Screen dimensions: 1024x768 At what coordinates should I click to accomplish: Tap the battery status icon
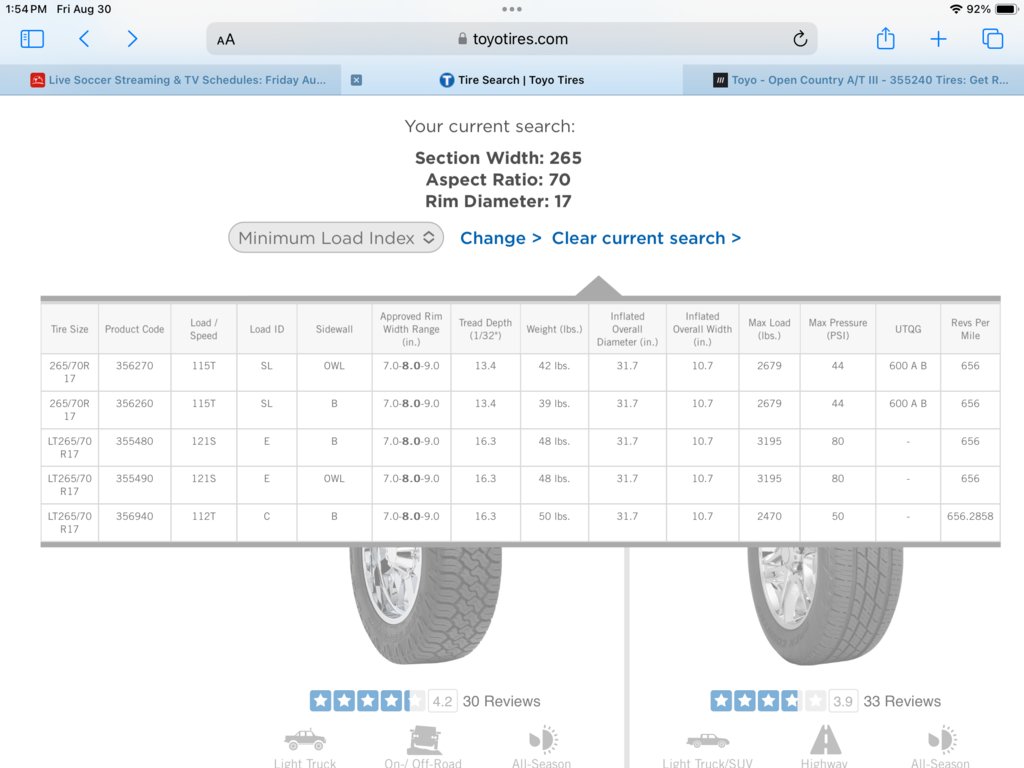tap(1007, 9)
